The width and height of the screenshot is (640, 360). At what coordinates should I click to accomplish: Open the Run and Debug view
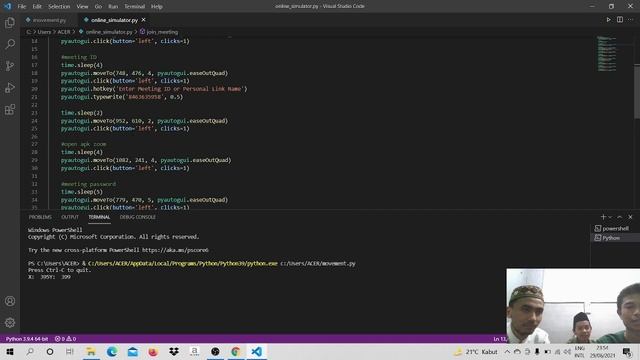tap(10, 87)
